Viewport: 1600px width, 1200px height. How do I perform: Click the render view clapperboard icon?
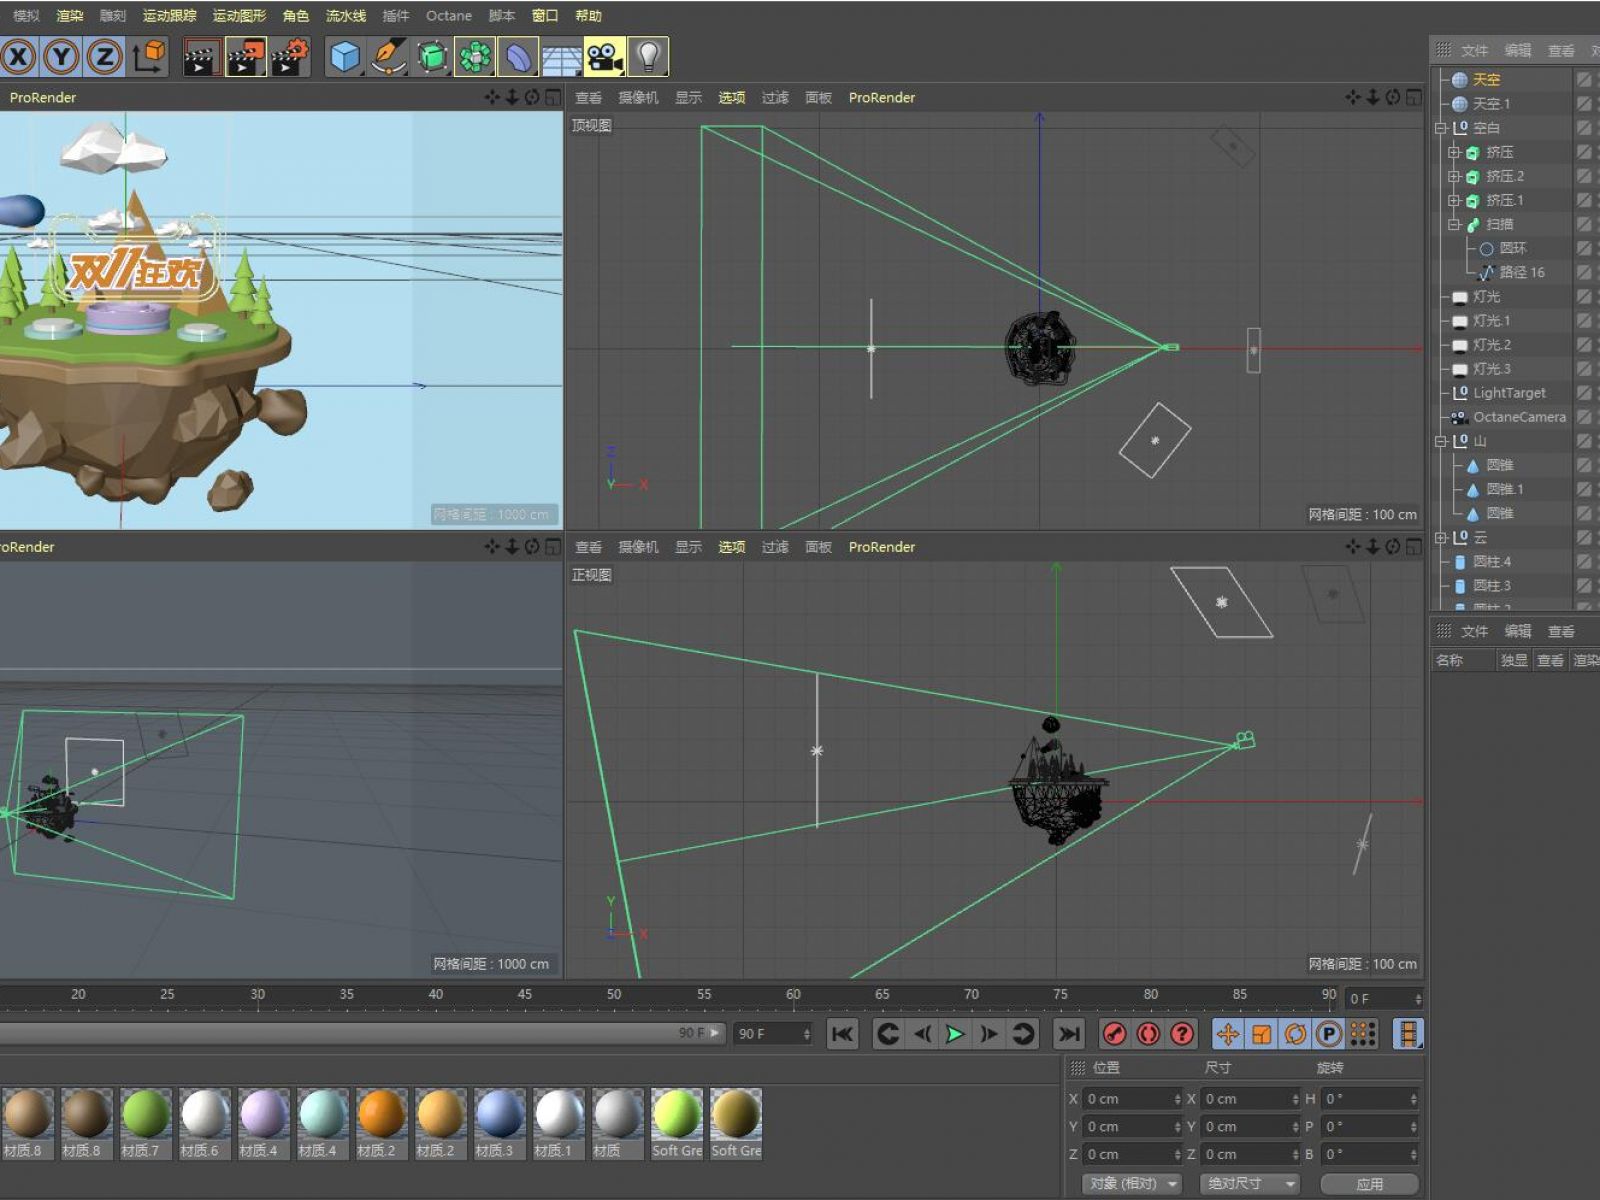tap(202, 57)
